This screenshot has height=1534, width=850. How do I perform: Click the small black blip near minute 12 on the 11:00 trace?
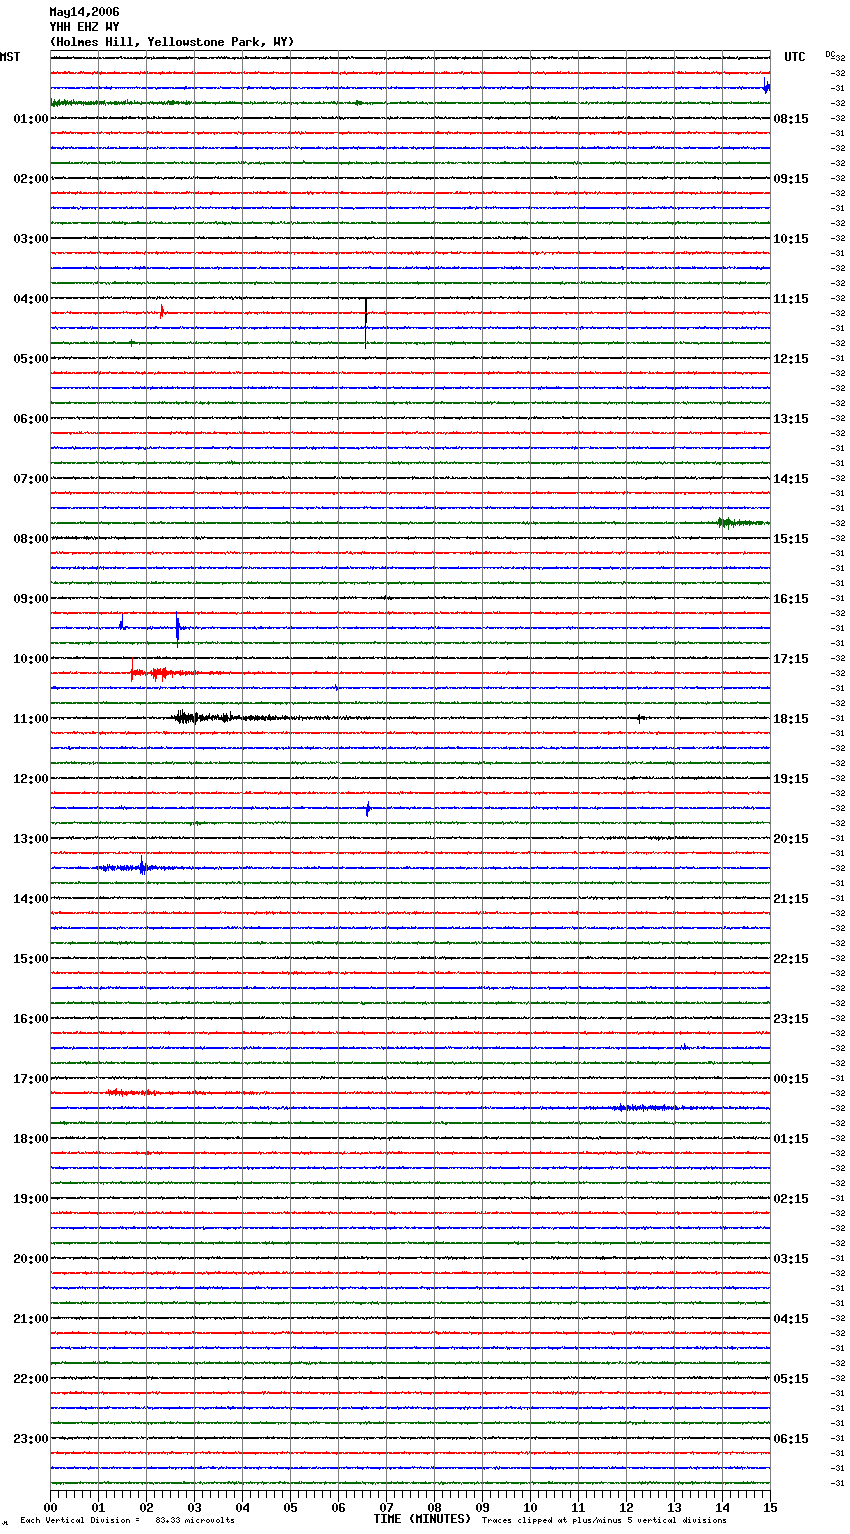click(x=640, y=718)
